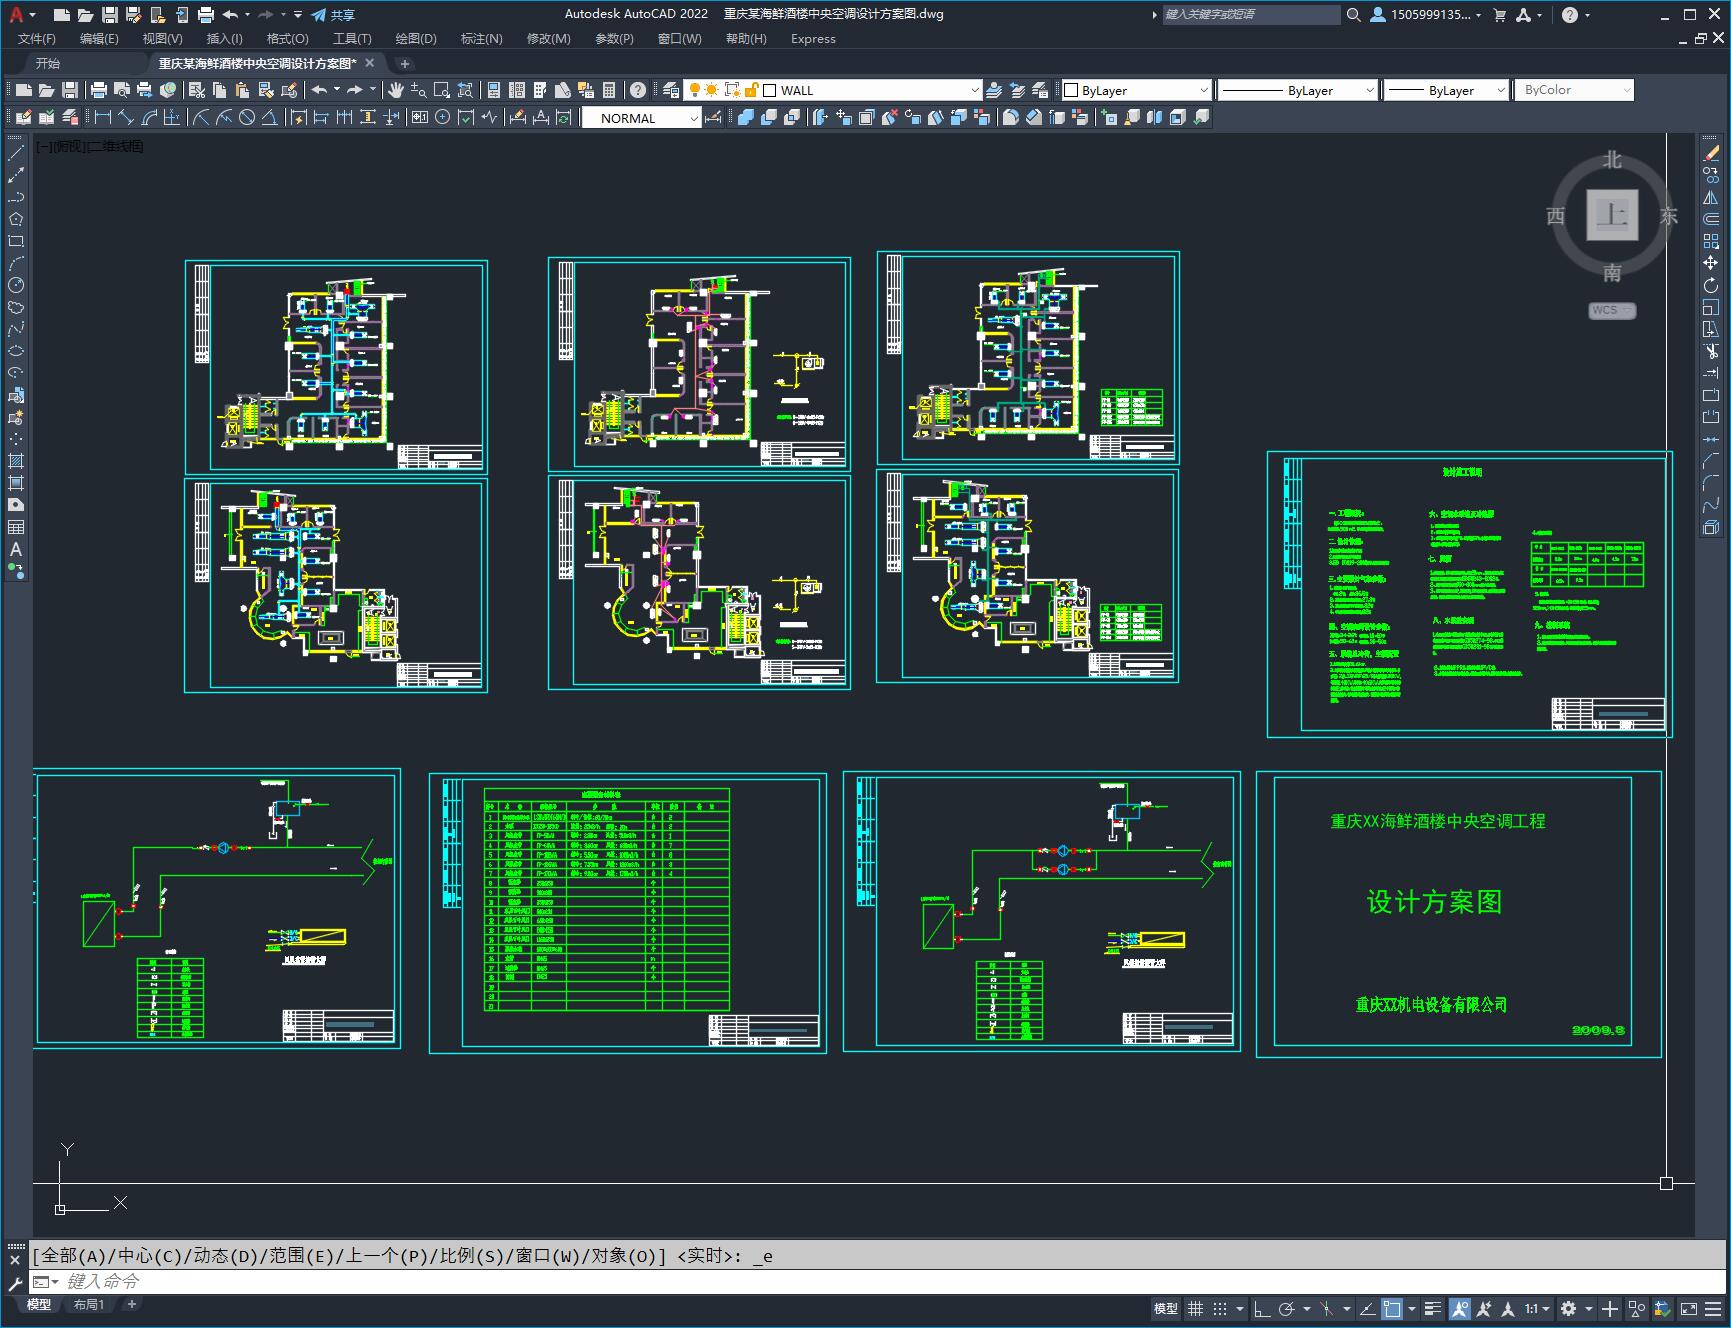Screen dimensions: 1731x1328
Task: Select the Linear dimension tool
Action: pos(103,117)
